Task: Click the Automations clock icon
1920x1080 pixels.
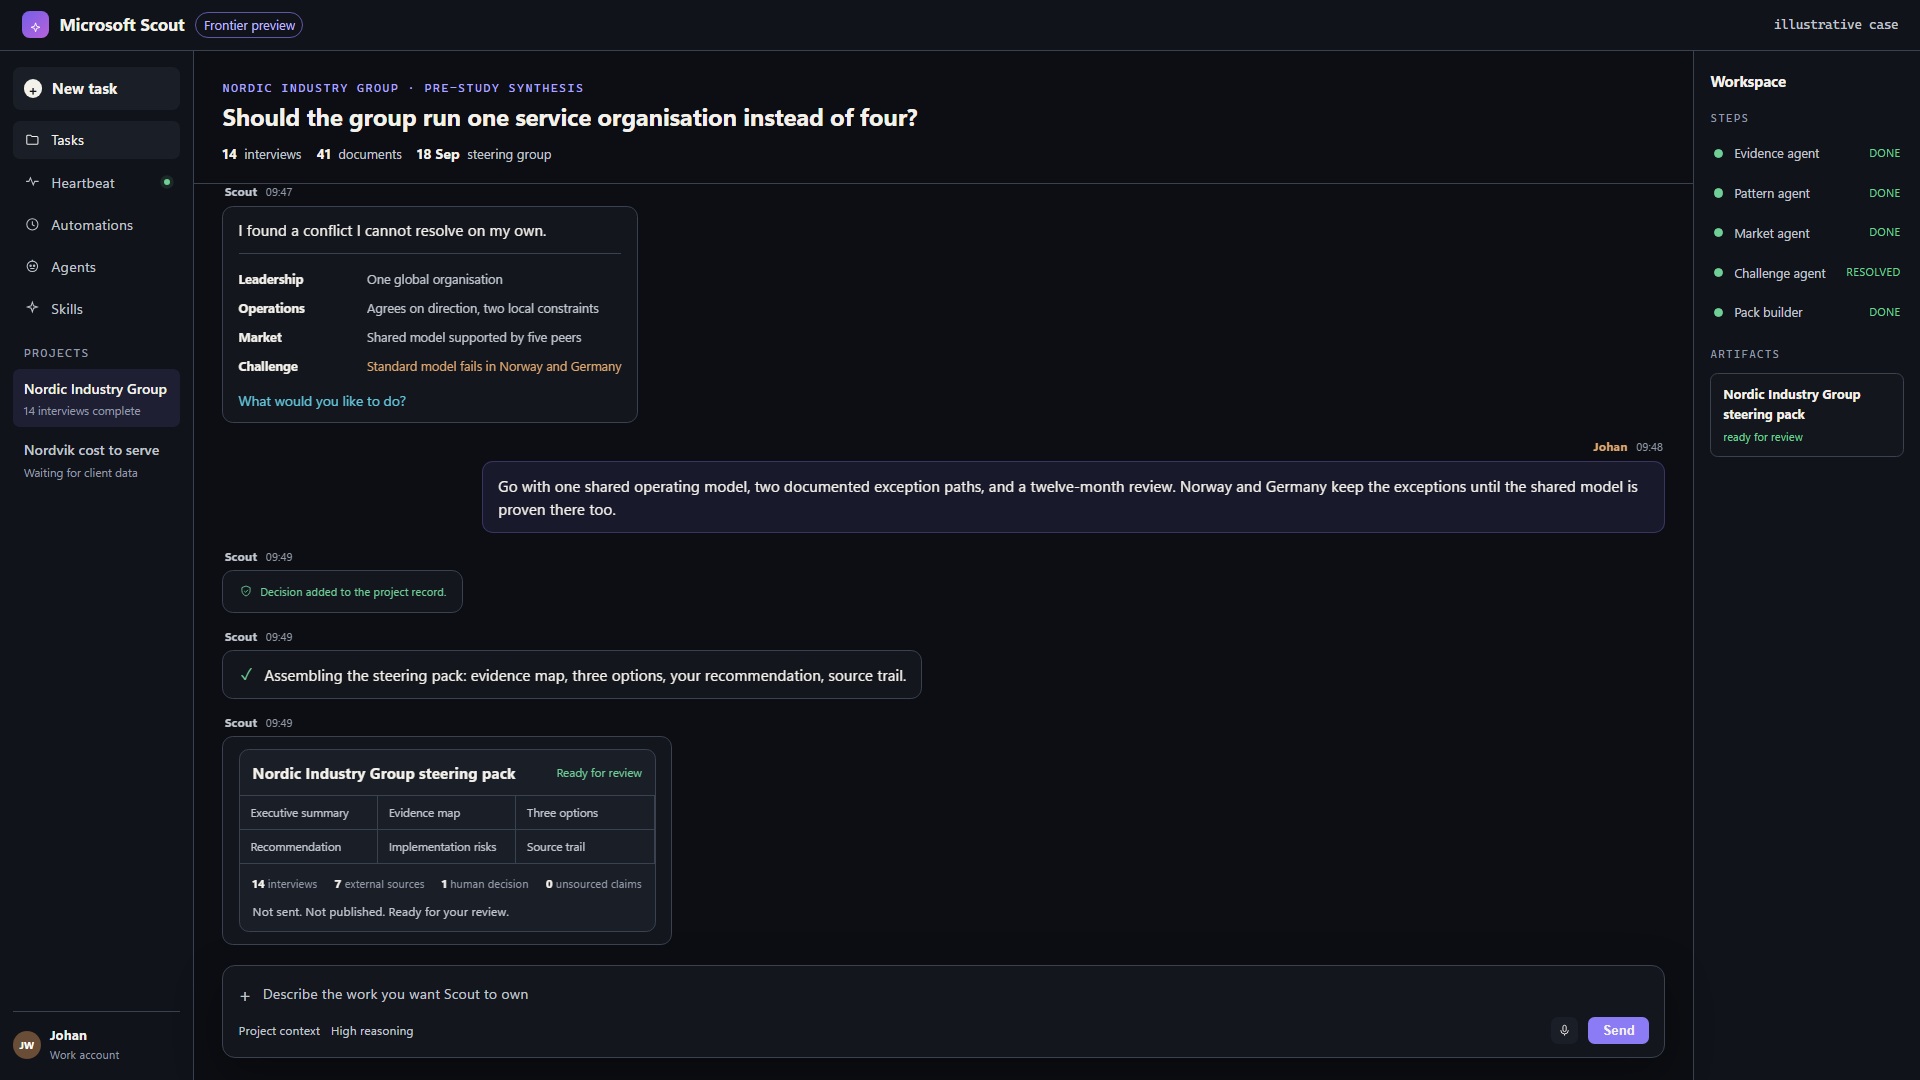Action: [x=32, y=225]
